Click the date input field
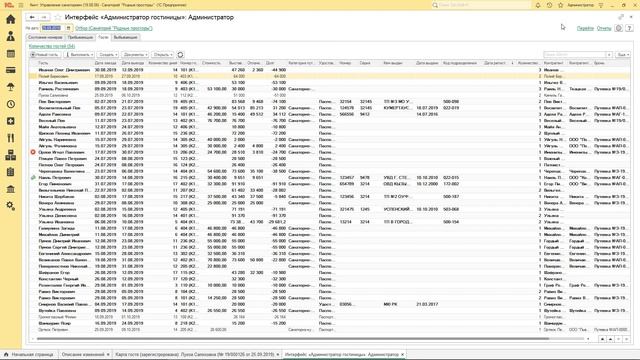Screen dimensions: 640x360 click(53, 28)
